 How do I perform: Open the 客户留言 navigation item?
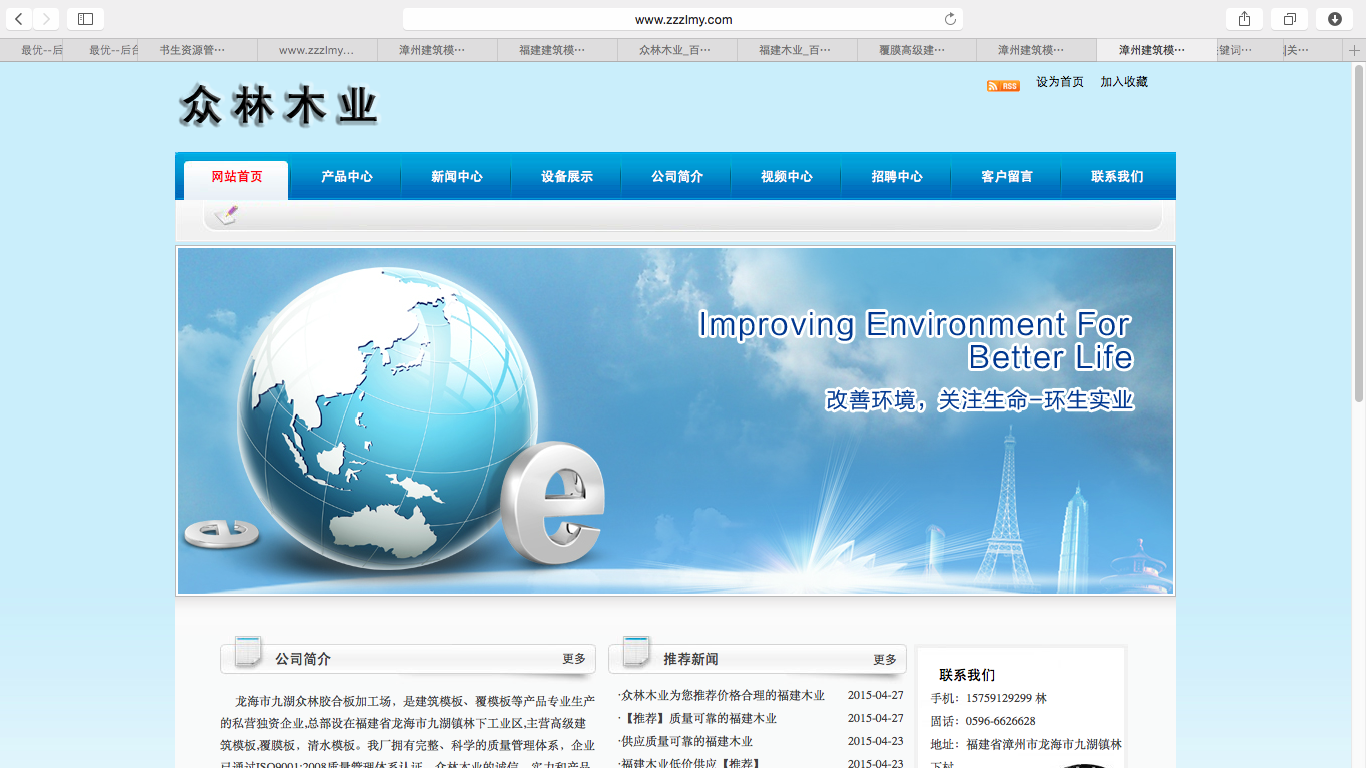pos(1007,177)
